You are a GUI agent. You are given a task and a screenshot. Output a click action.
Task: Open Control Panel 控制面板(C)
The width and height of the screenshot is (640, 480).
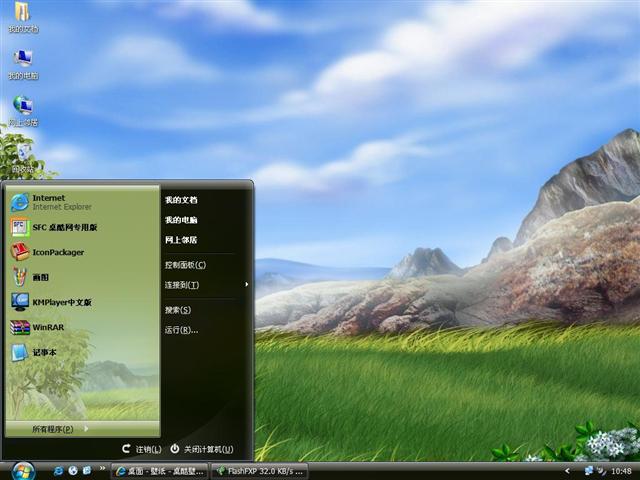tap(185, 265)
